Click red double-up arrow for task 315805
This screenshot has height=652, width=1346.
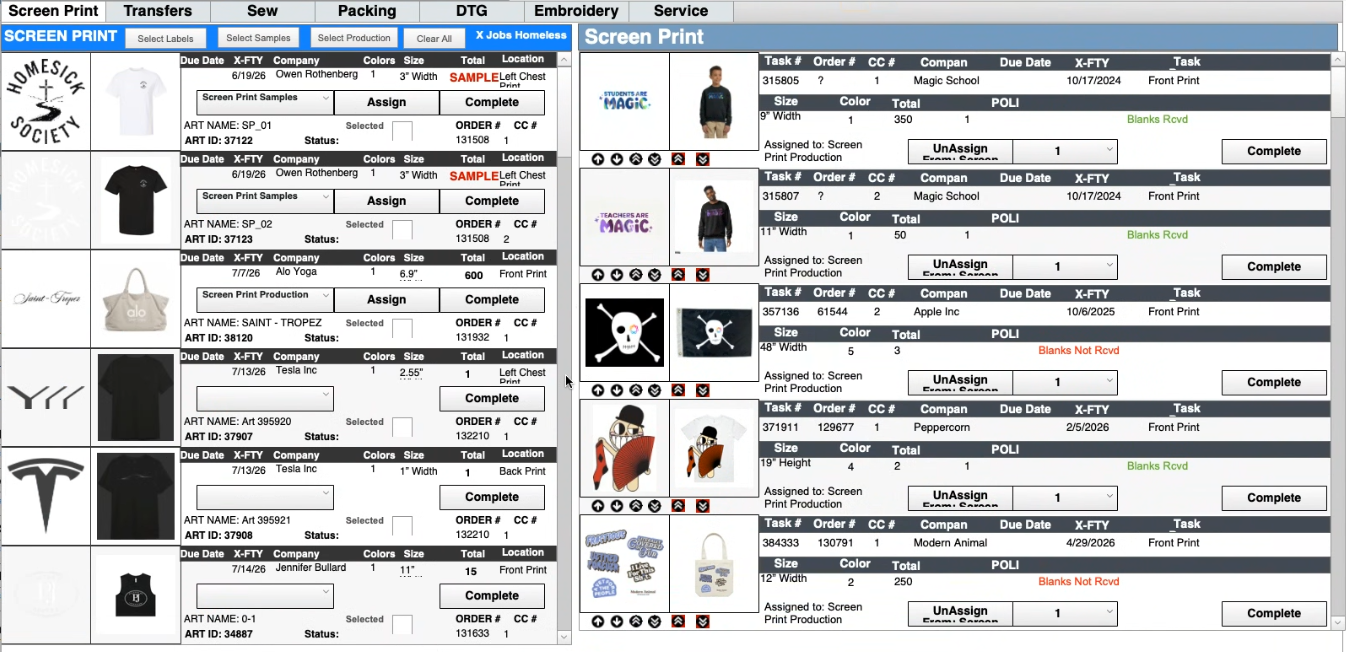coord(678,159)
